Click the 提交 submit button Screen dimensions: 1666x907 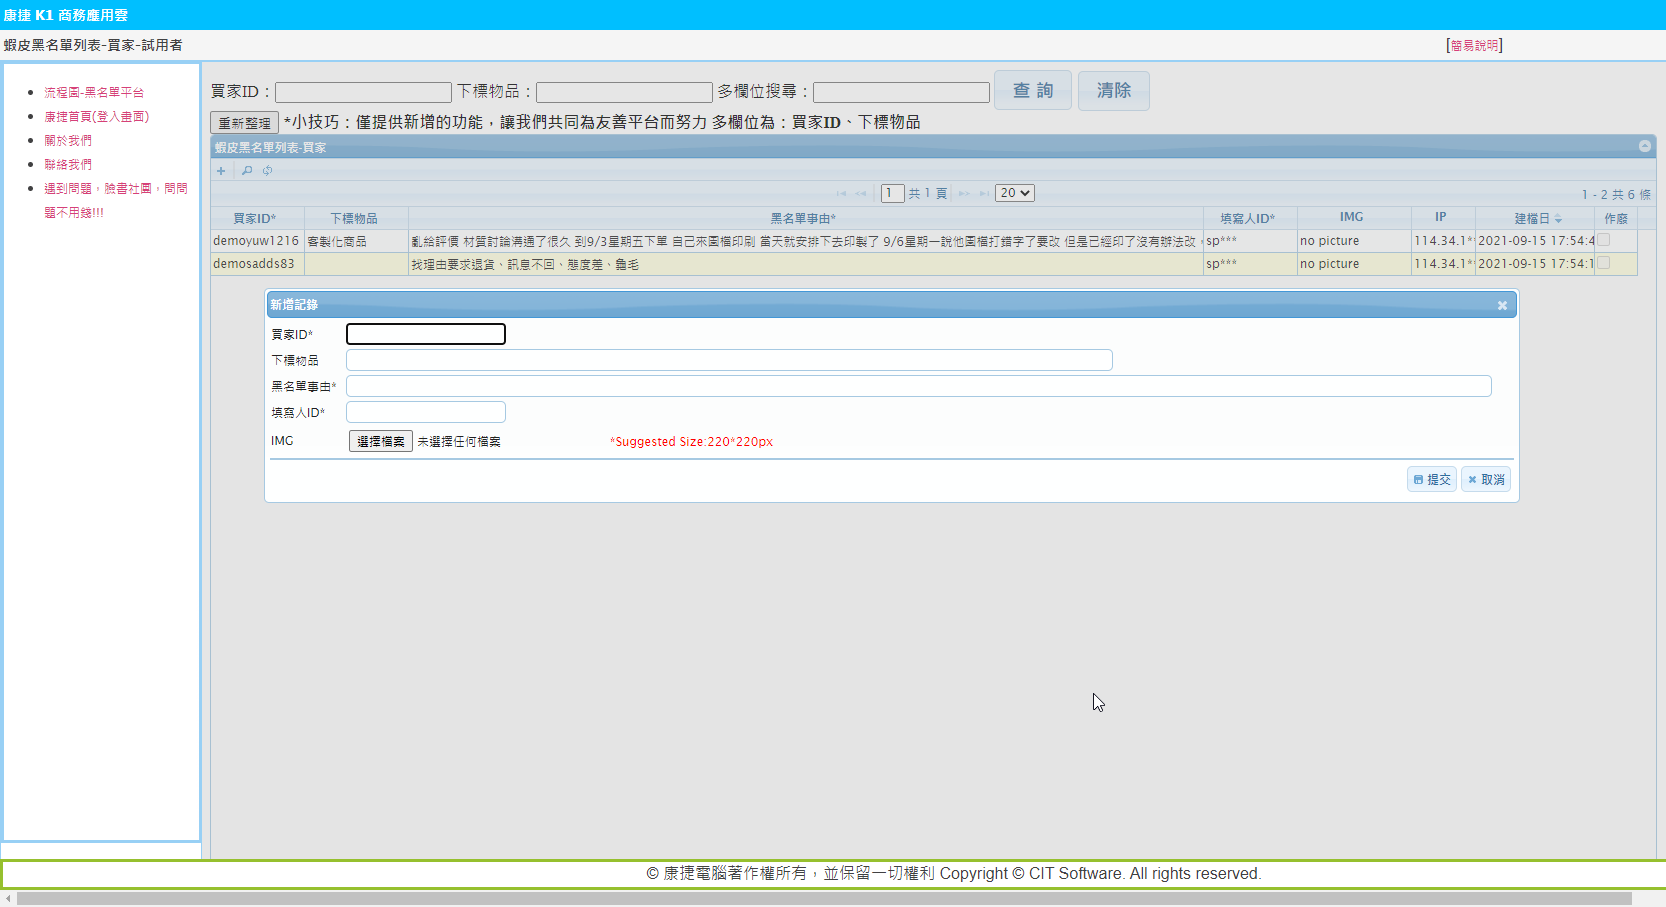coord(1432,480)
